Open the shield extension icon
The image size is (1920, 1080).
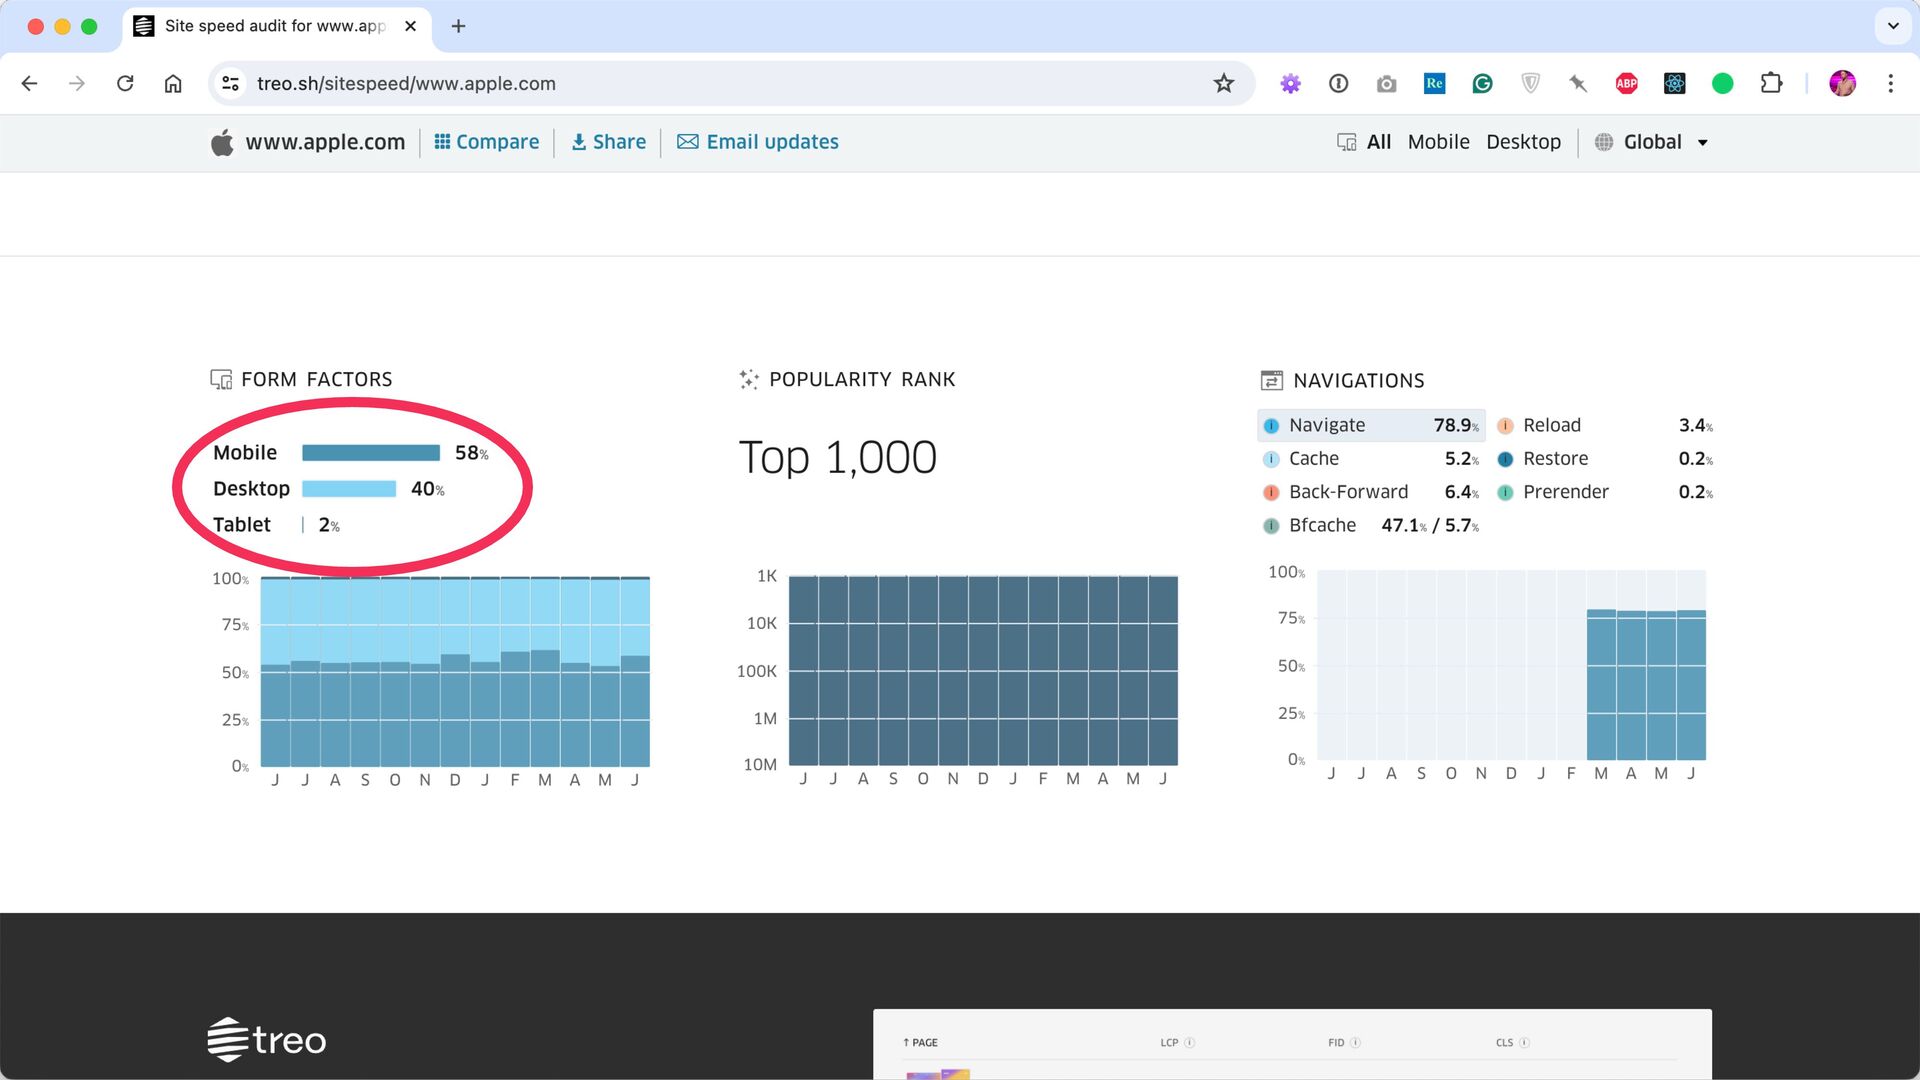[x=1530, y=84]
